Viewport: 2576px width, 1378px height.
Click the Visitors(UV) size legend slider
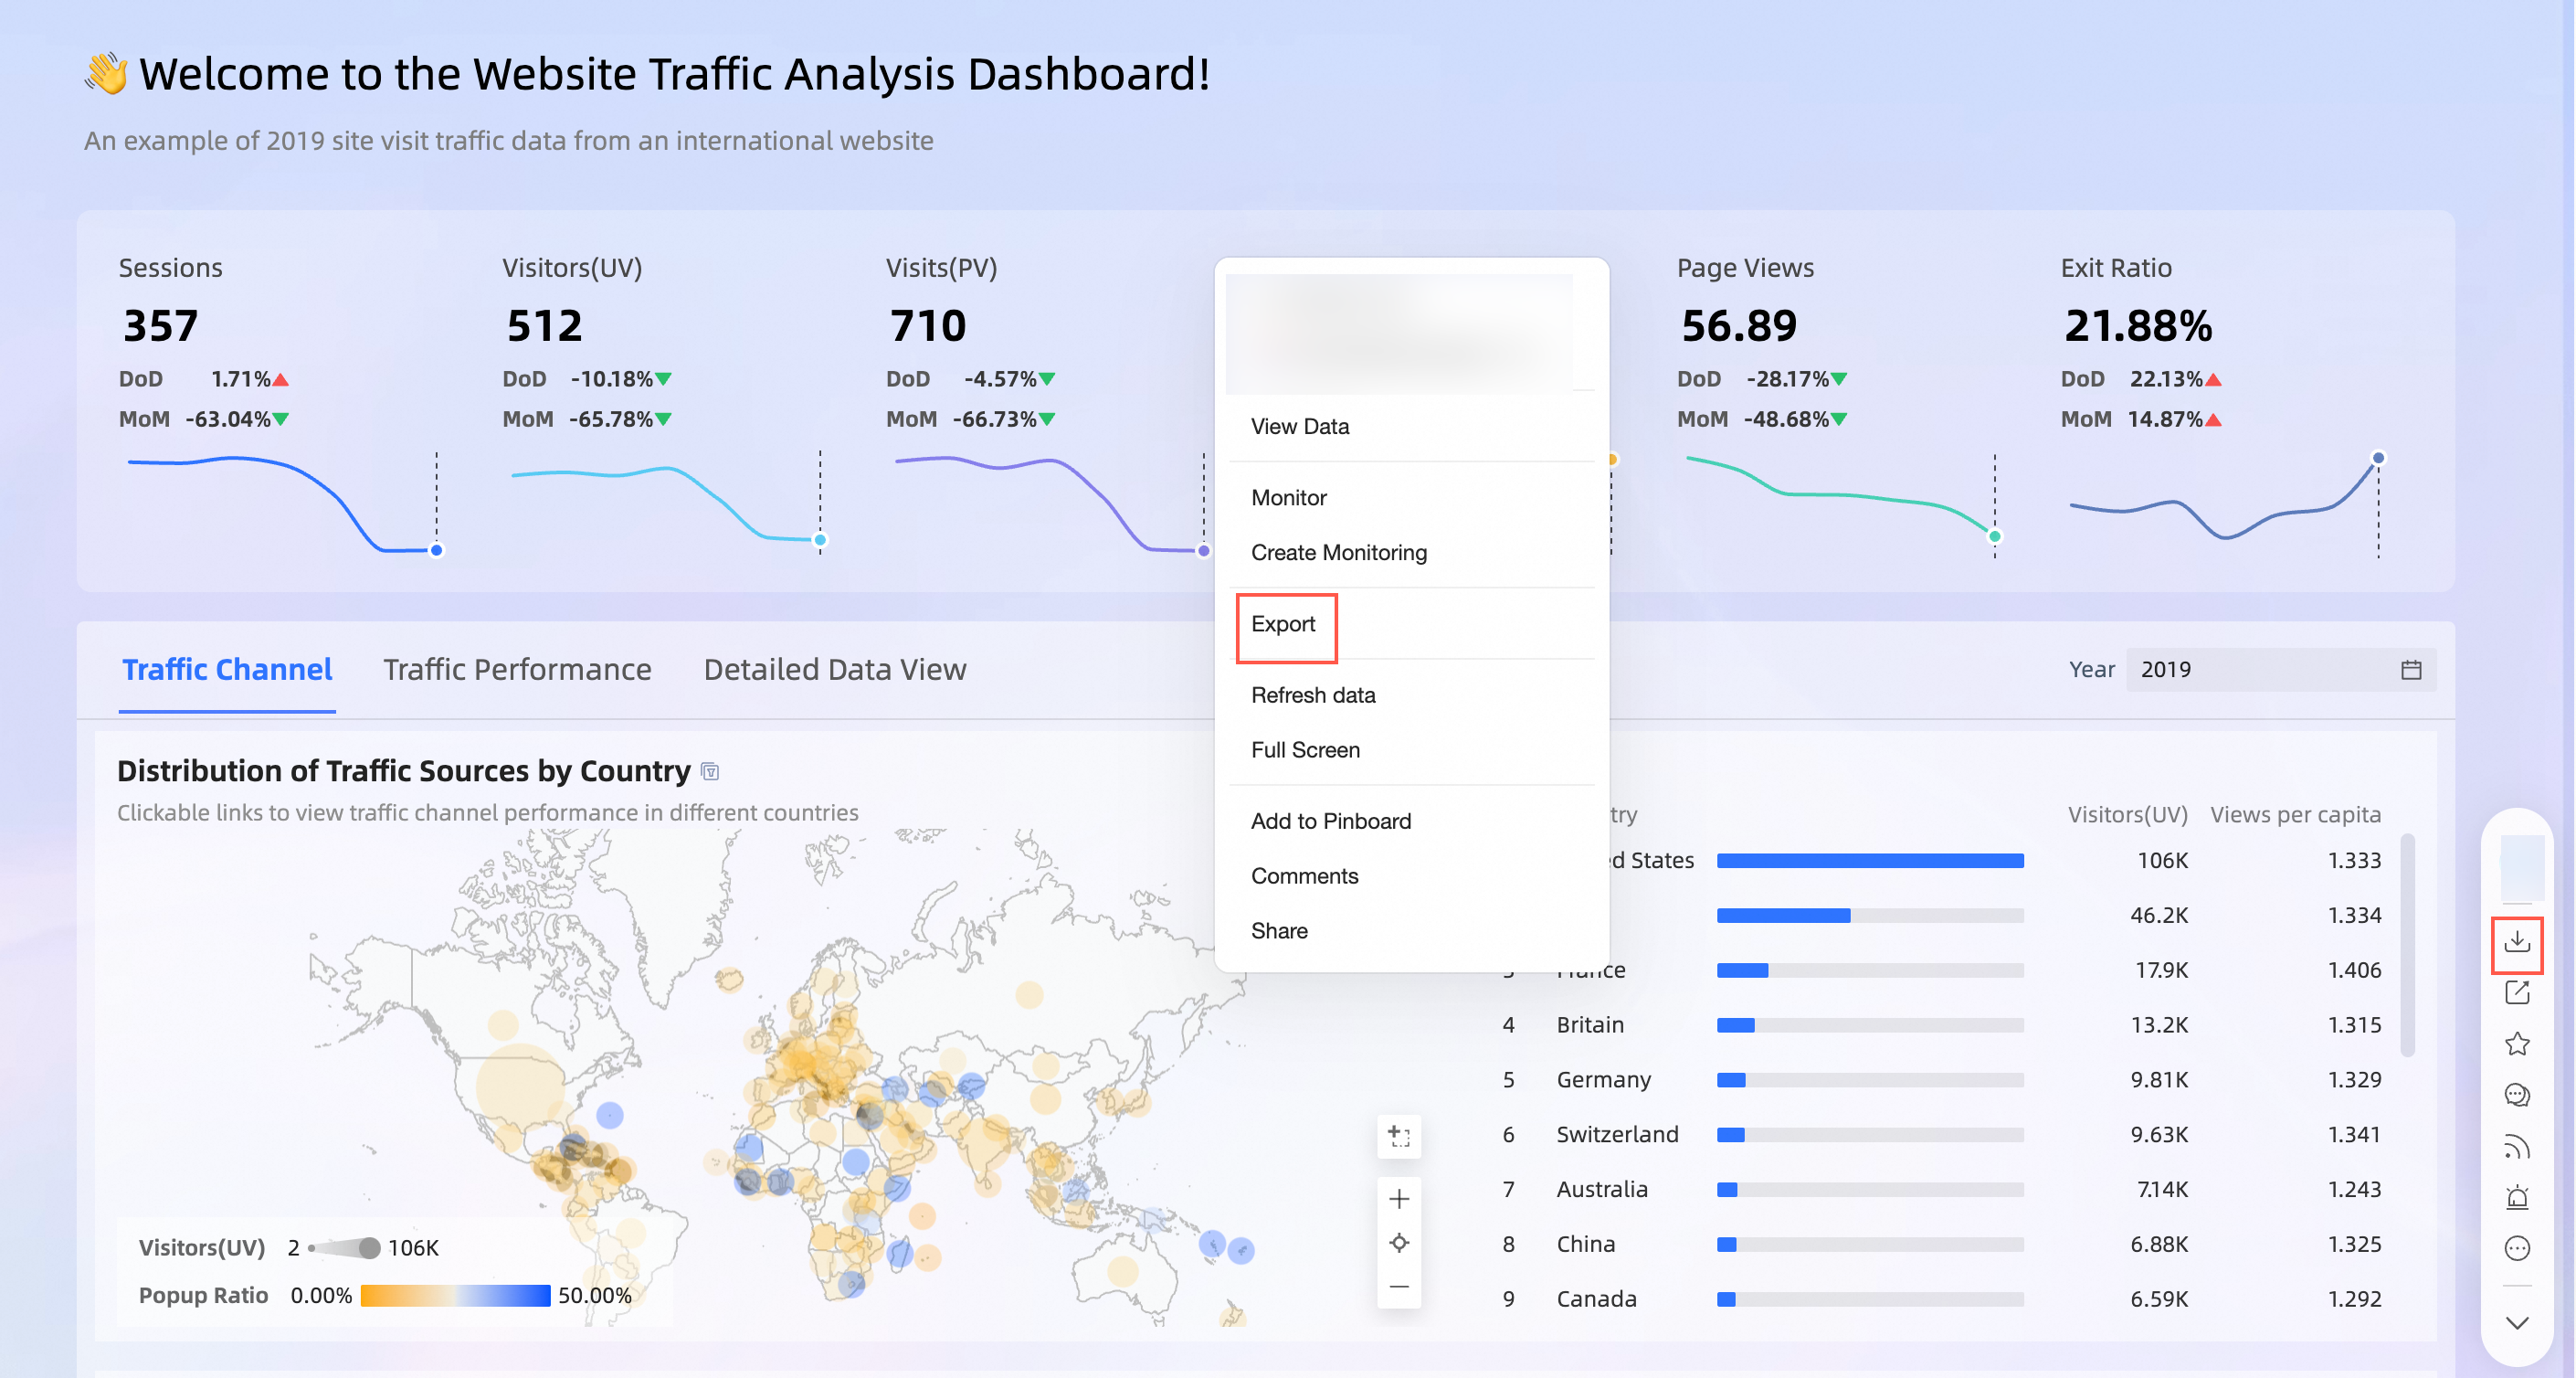(x=344, y=1247)
